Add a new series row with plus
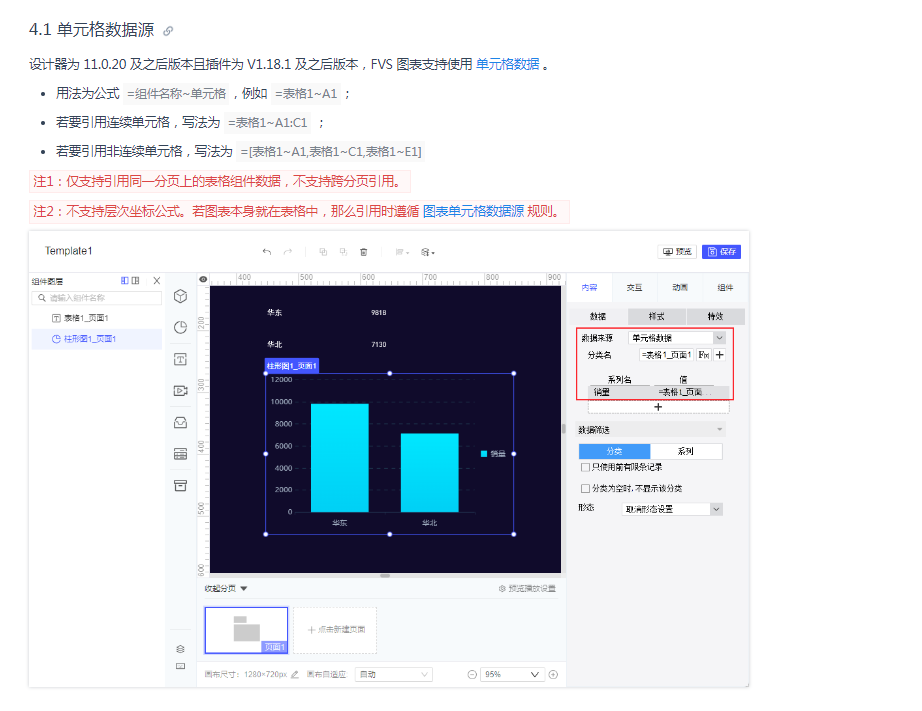The height and width of the screenshot is (711, 922). point(658,407)
